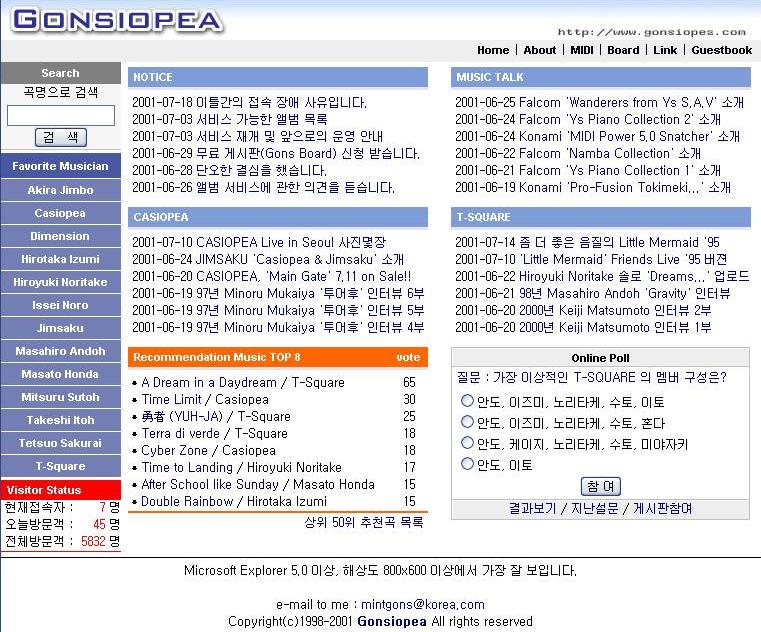Open 결과보기 poll results link
This screenshot has height=632, width=761.
(x=532, y=508)
